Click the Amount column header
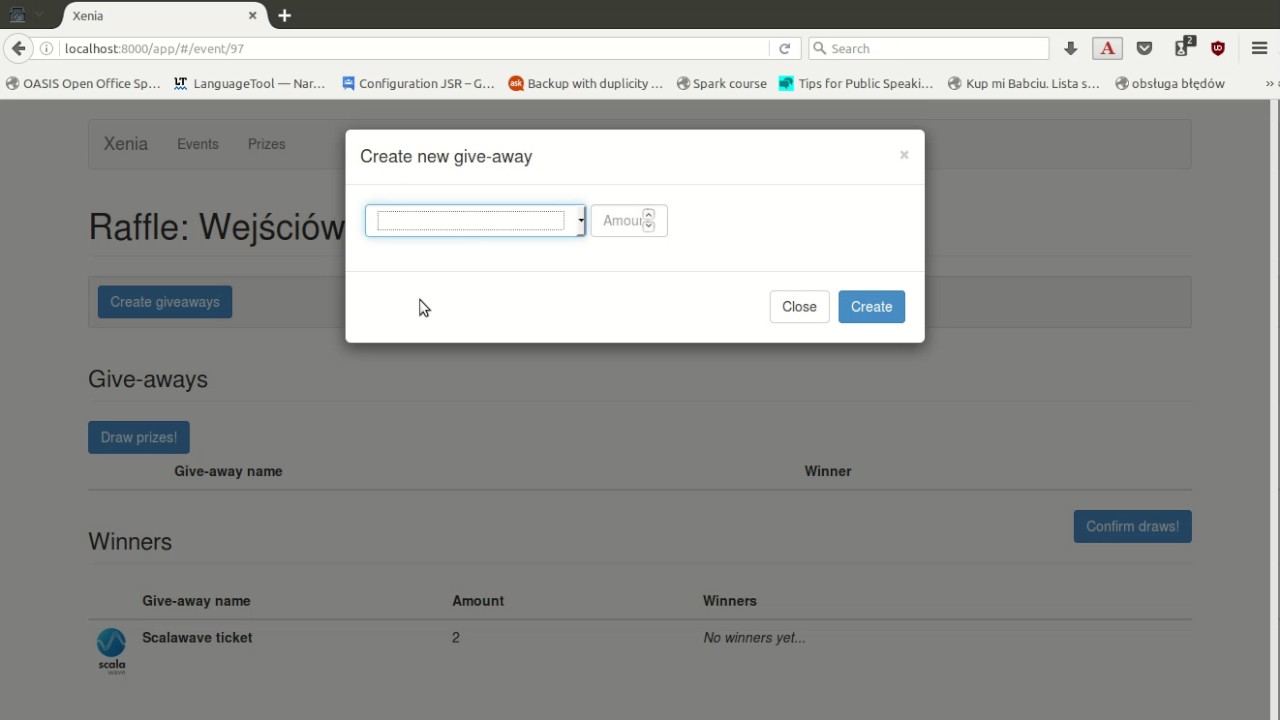Screen dimensions: 1280x720 [478, 601]
